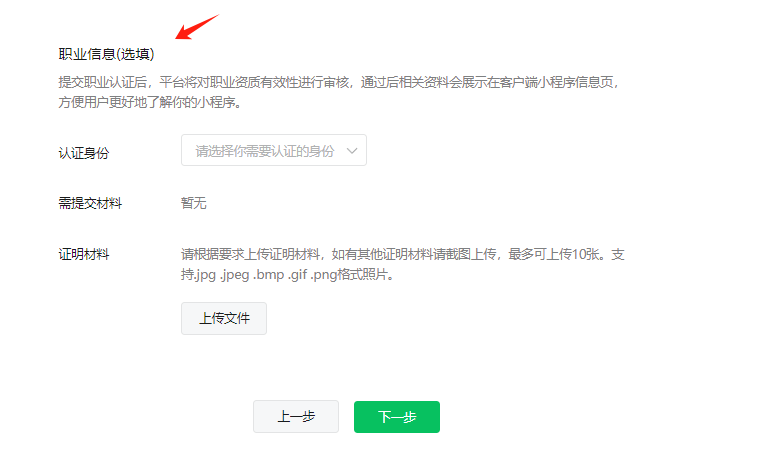Screen dimensions: 761x450
Task: Click the red arrow annotation above the heading
Action: 197,27
